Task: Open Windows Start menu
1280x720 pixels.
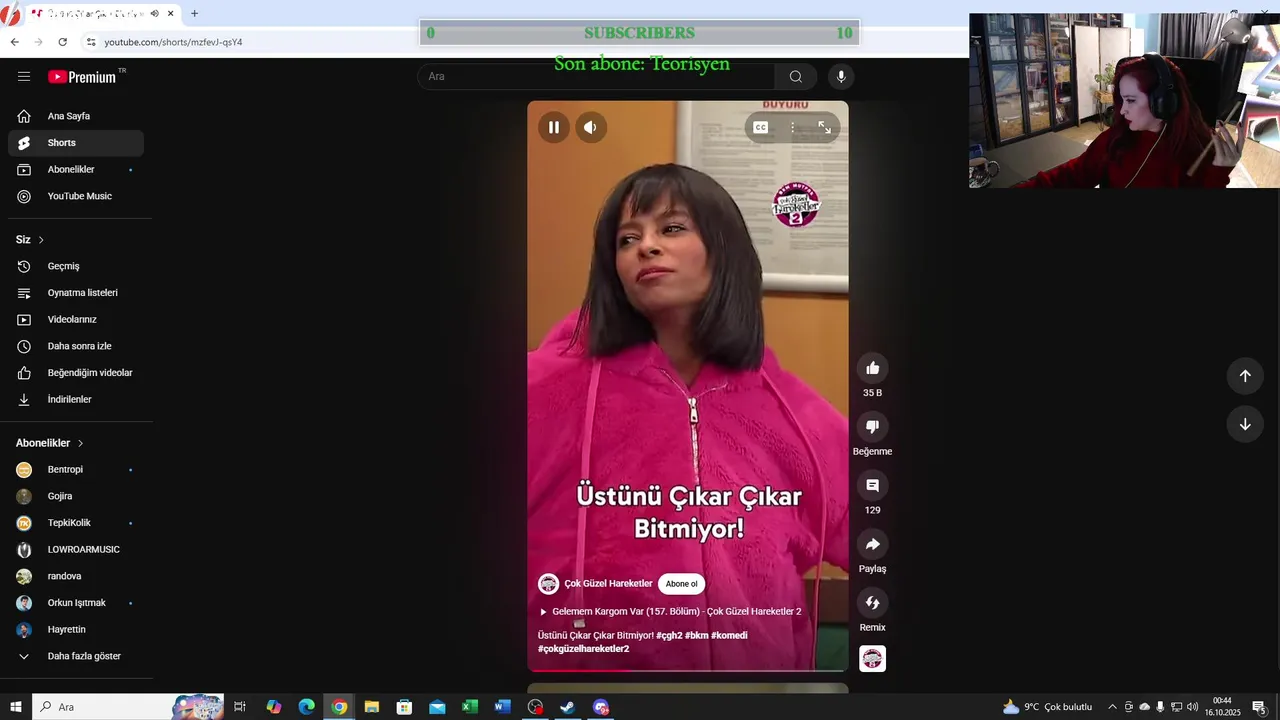Action: coord(16,707)
